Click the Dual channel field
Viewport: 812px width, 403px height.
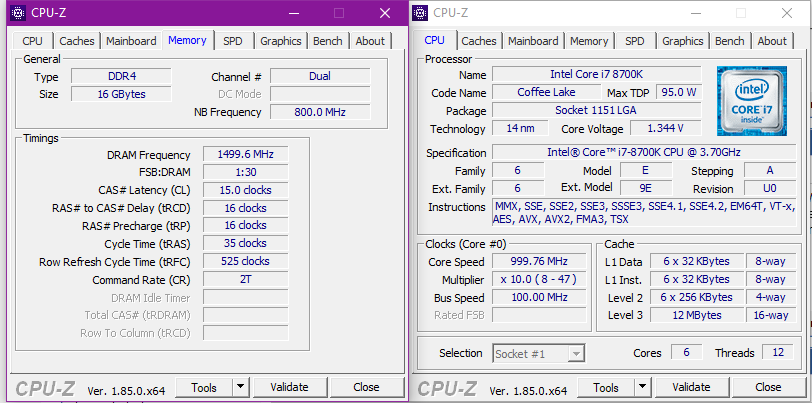(x=320, y=76)
